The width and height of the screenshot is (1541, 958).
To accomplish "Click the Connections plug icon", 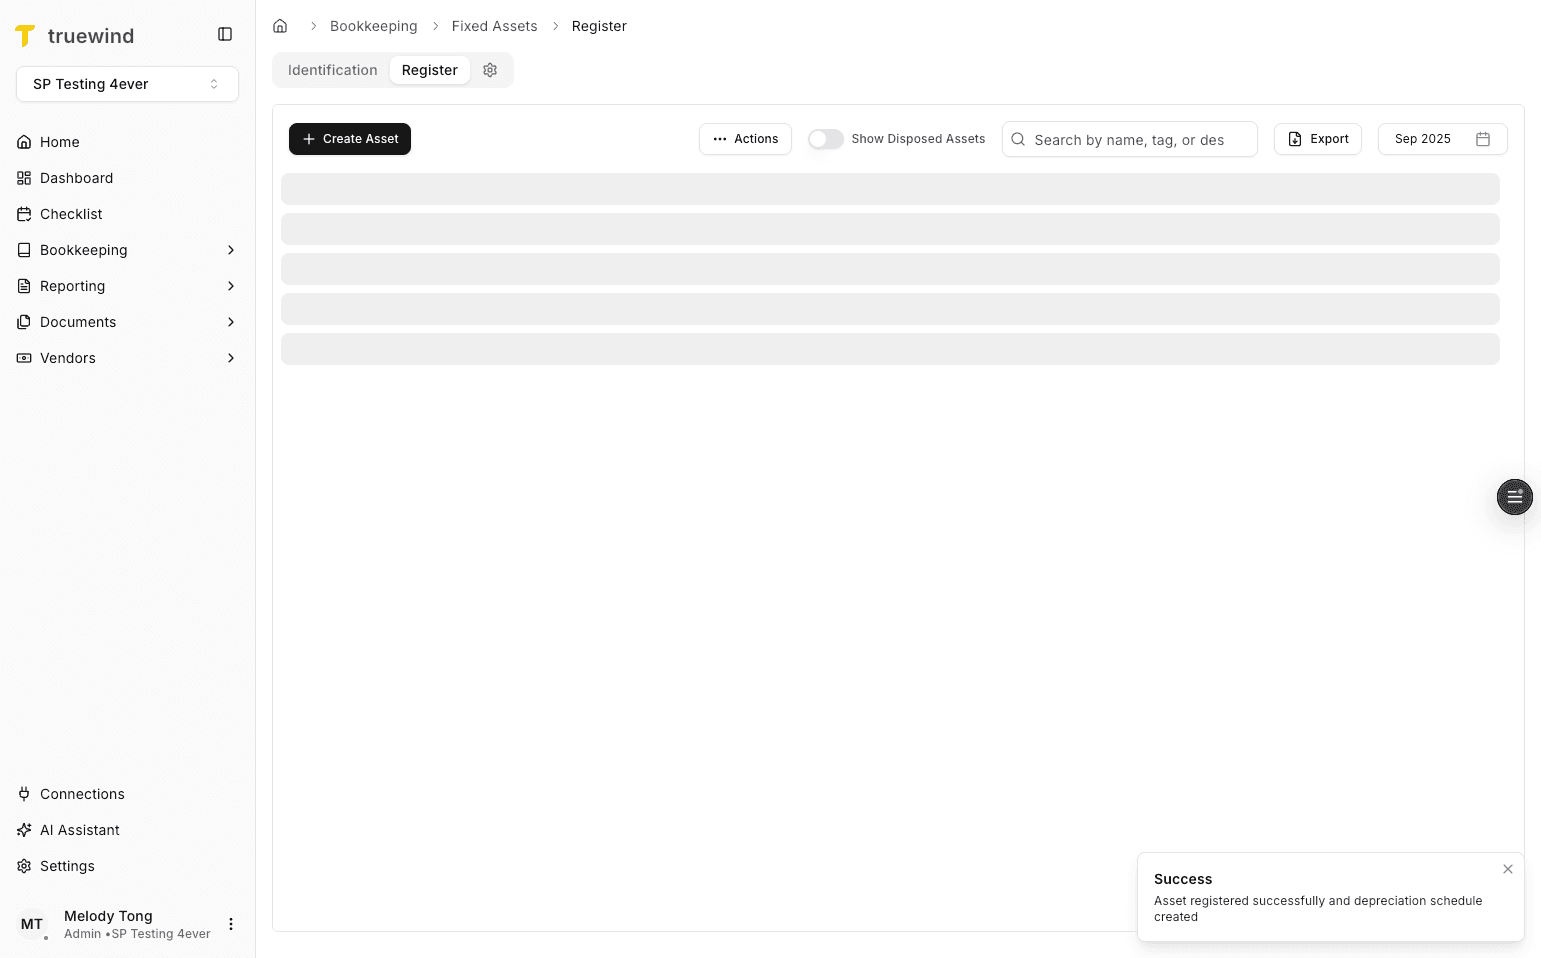I will 23,793.
